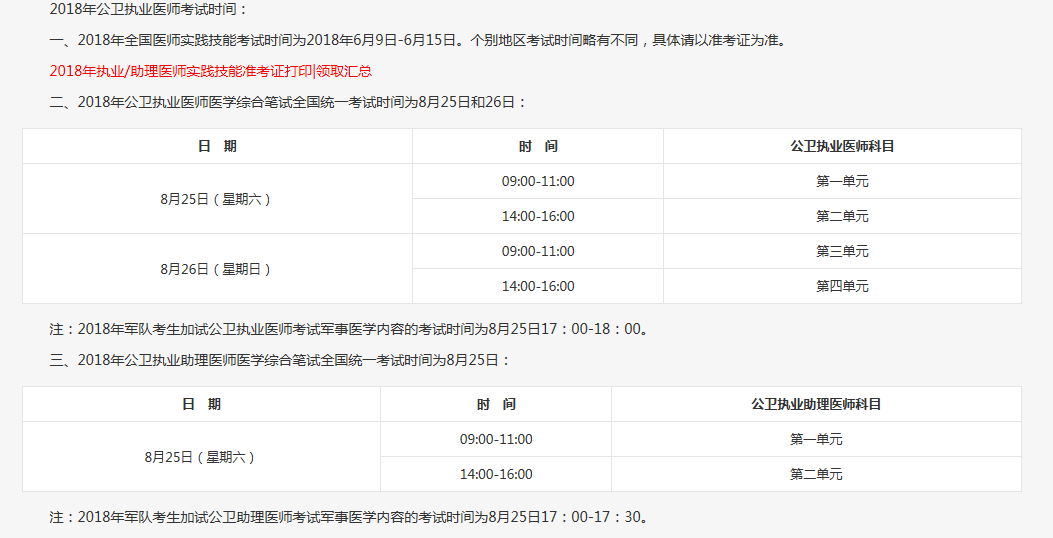This screenshot has width=1053, height=538.
Task: Click 第一单元 in the 公卫执业医师科目 column
Action: (x=842, y=181)
